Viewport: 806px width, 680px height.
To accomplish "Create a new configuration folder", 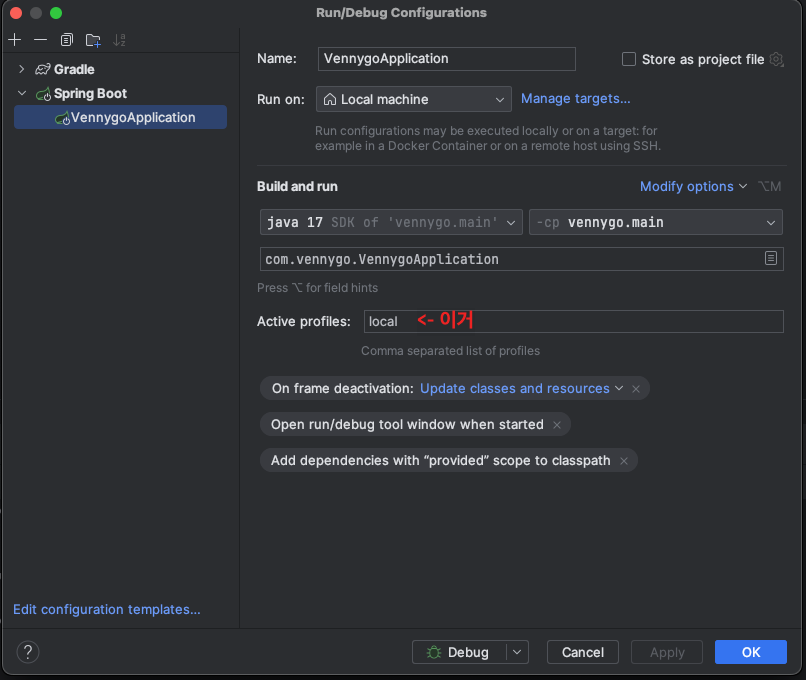I will [x=93, y=40].
